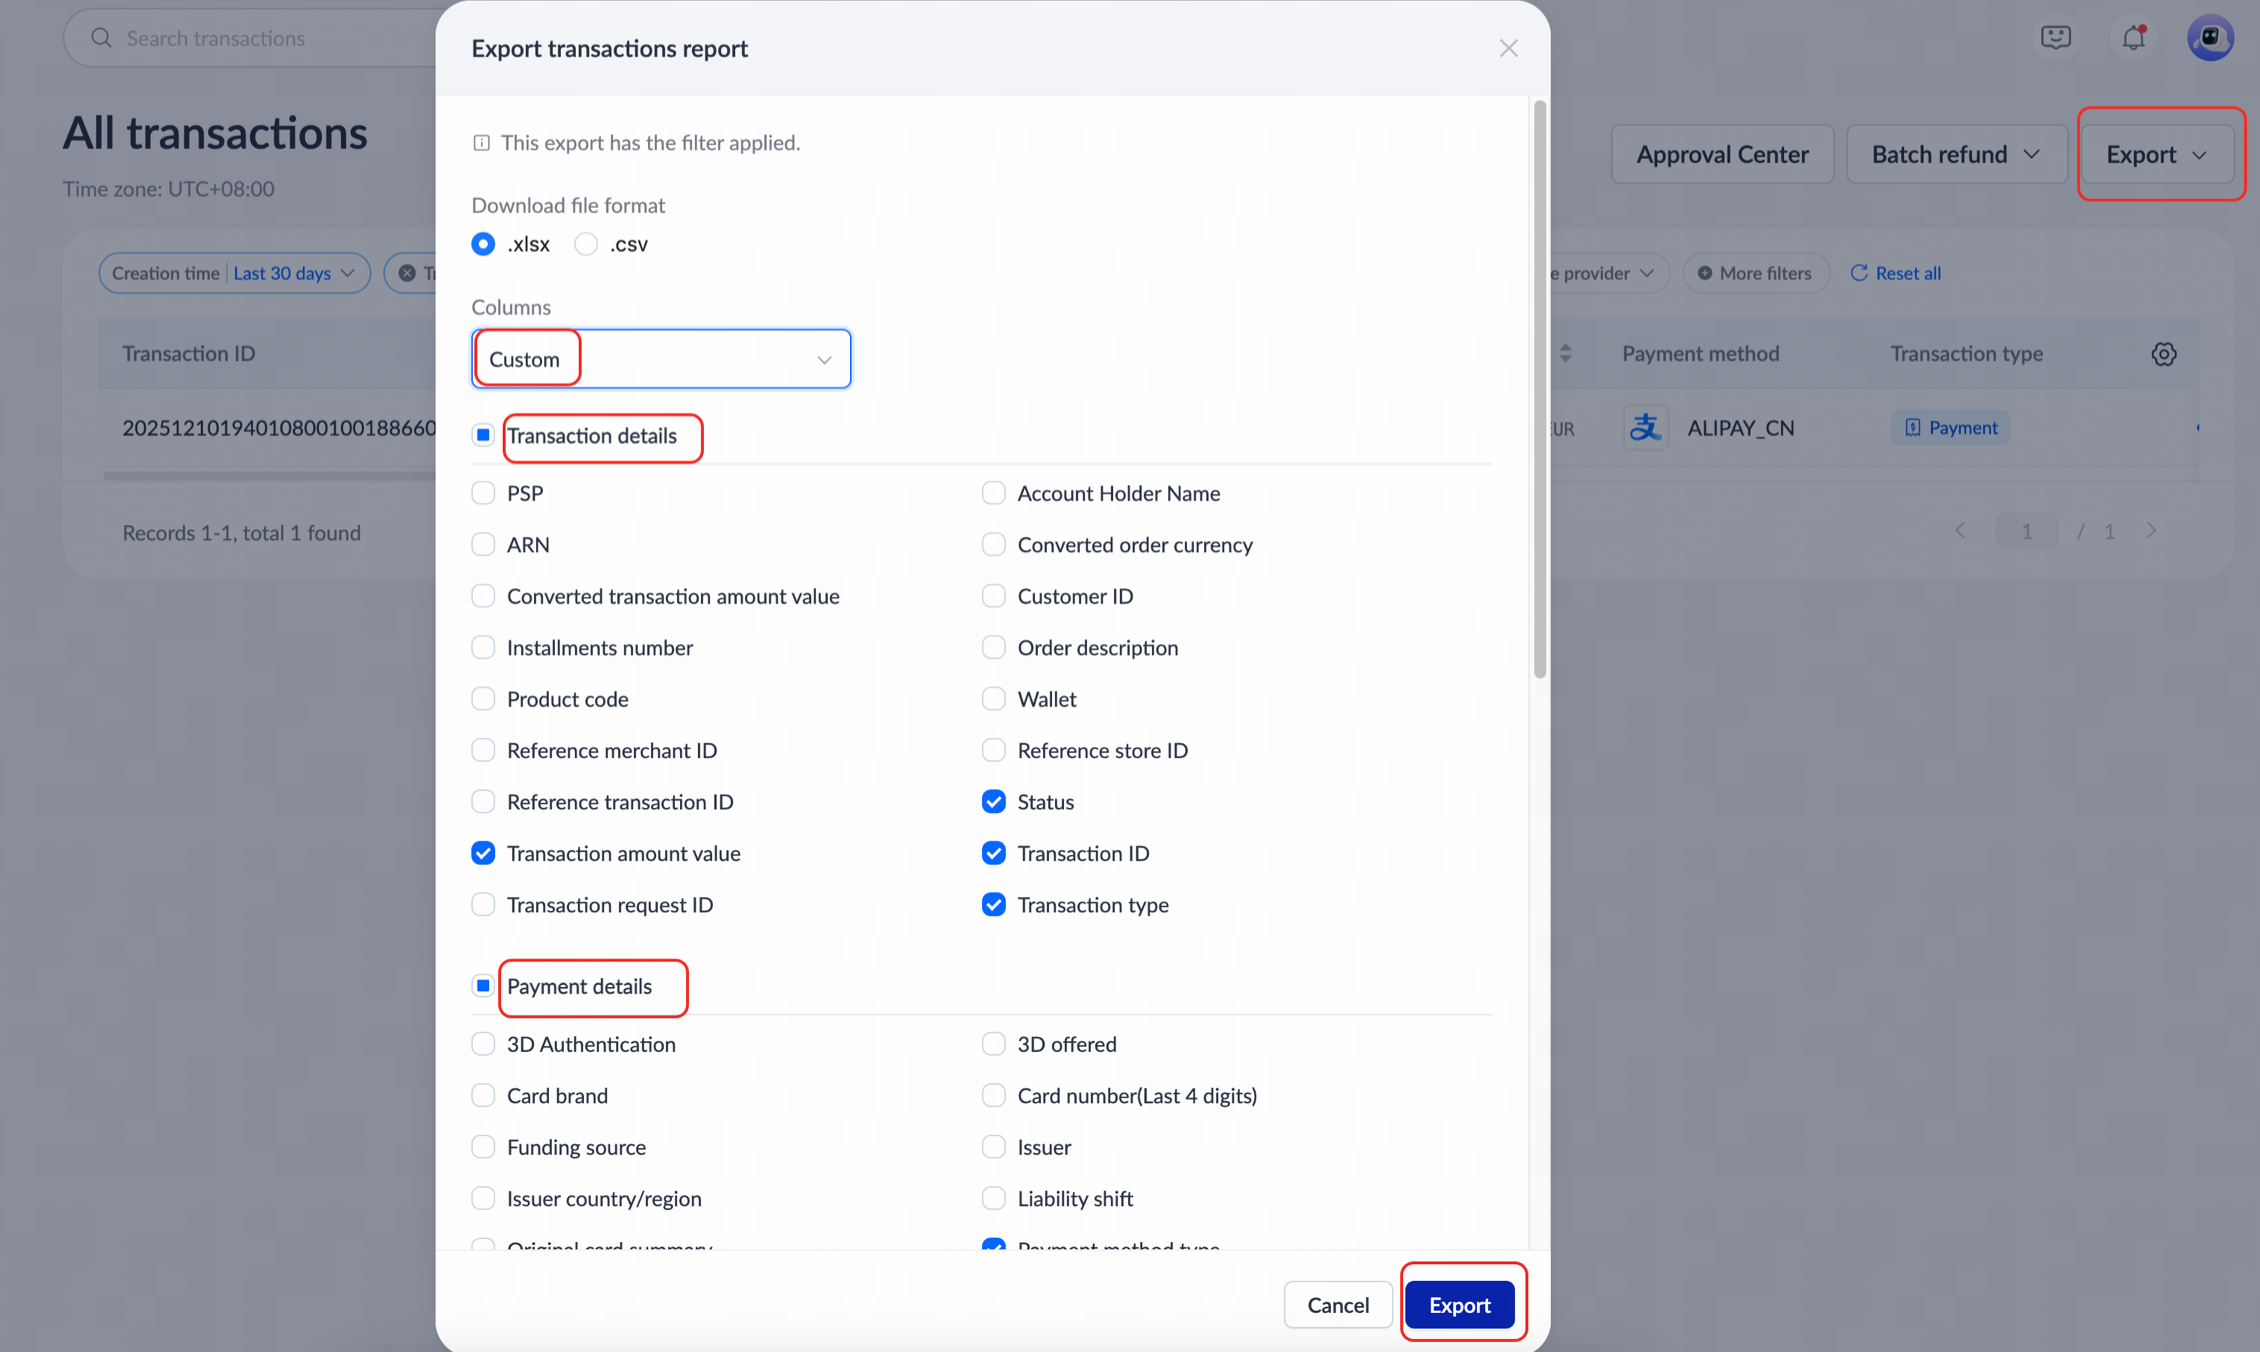
Task: Click the Reset all refresh icon
Action: coord(1858,273)
